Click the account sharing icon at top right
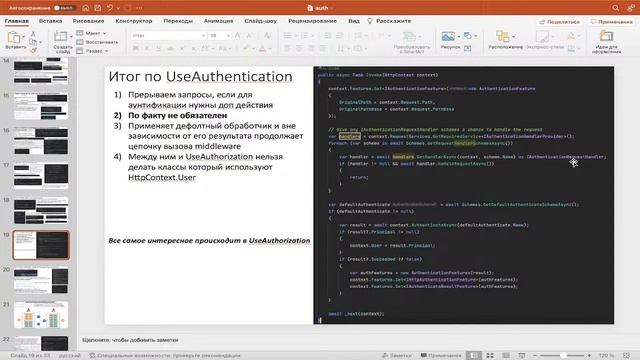This screenshot has width=640, height=360. coord(631,8)
